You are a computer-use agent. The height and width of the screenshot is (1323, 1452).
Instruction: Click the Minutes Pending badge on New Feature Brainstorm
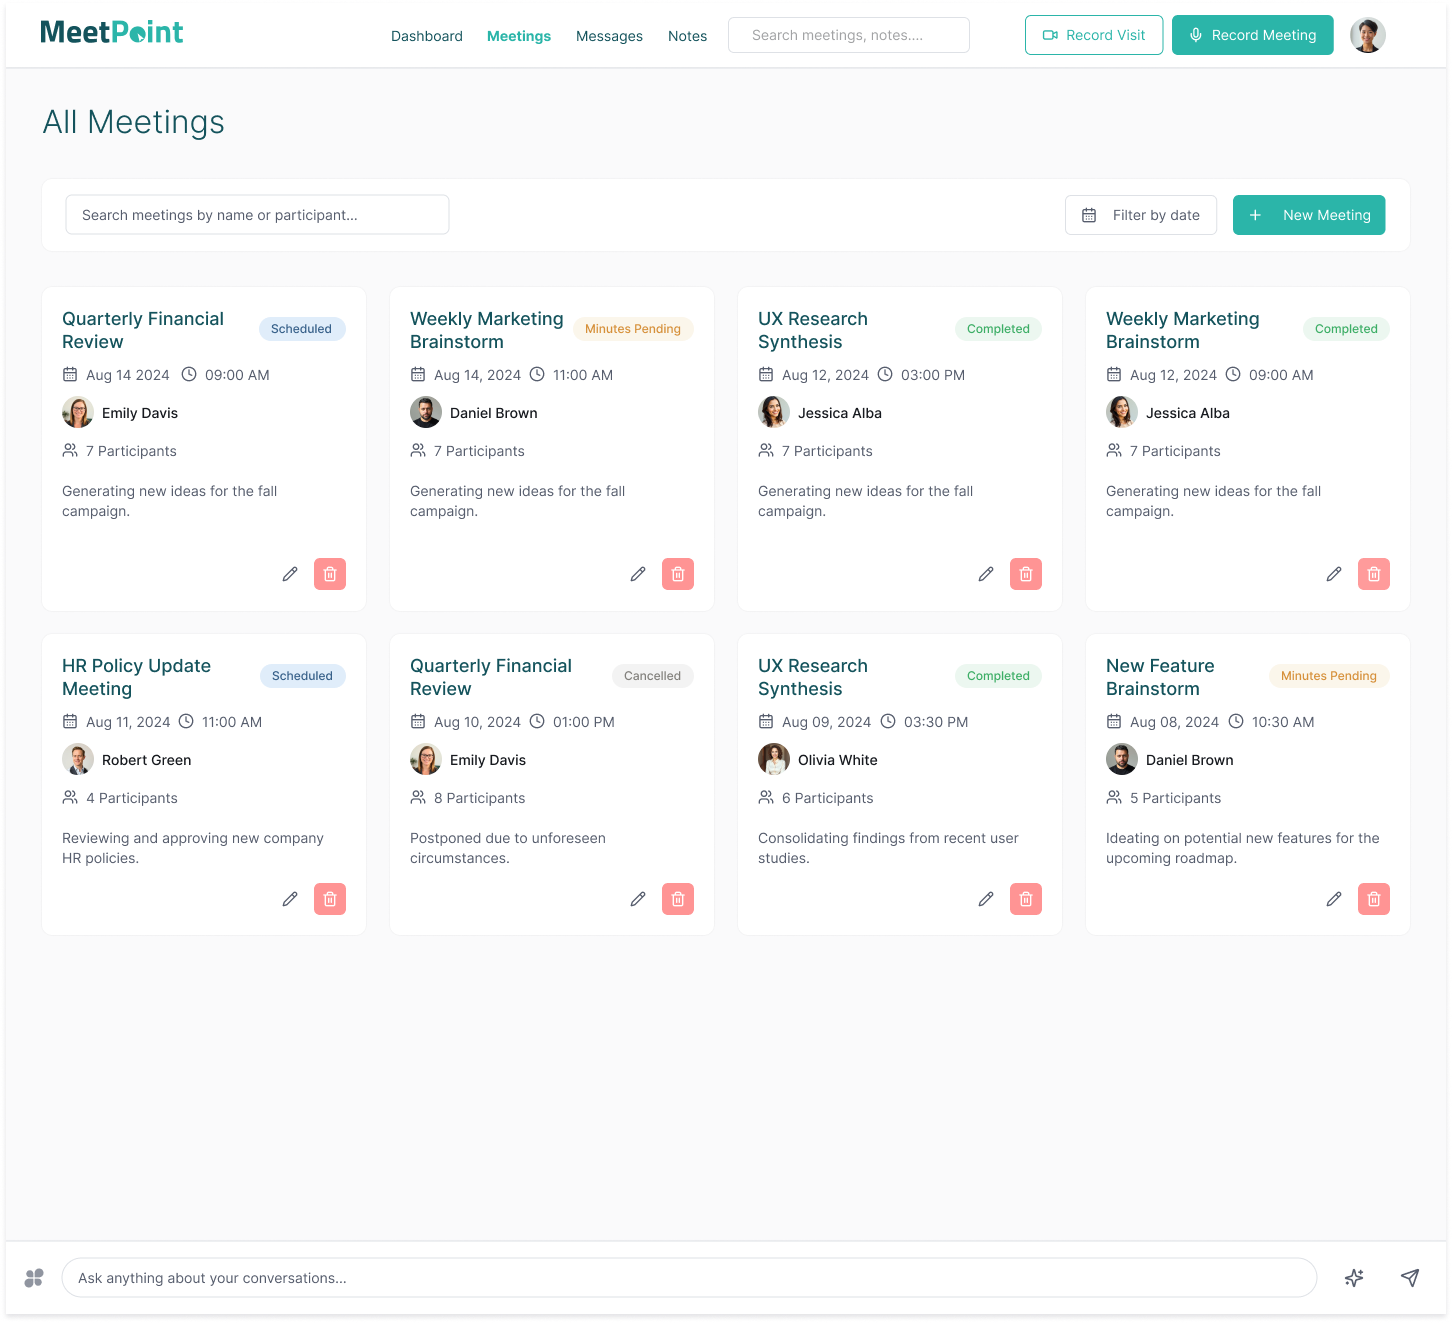[x=1328, y=675]
